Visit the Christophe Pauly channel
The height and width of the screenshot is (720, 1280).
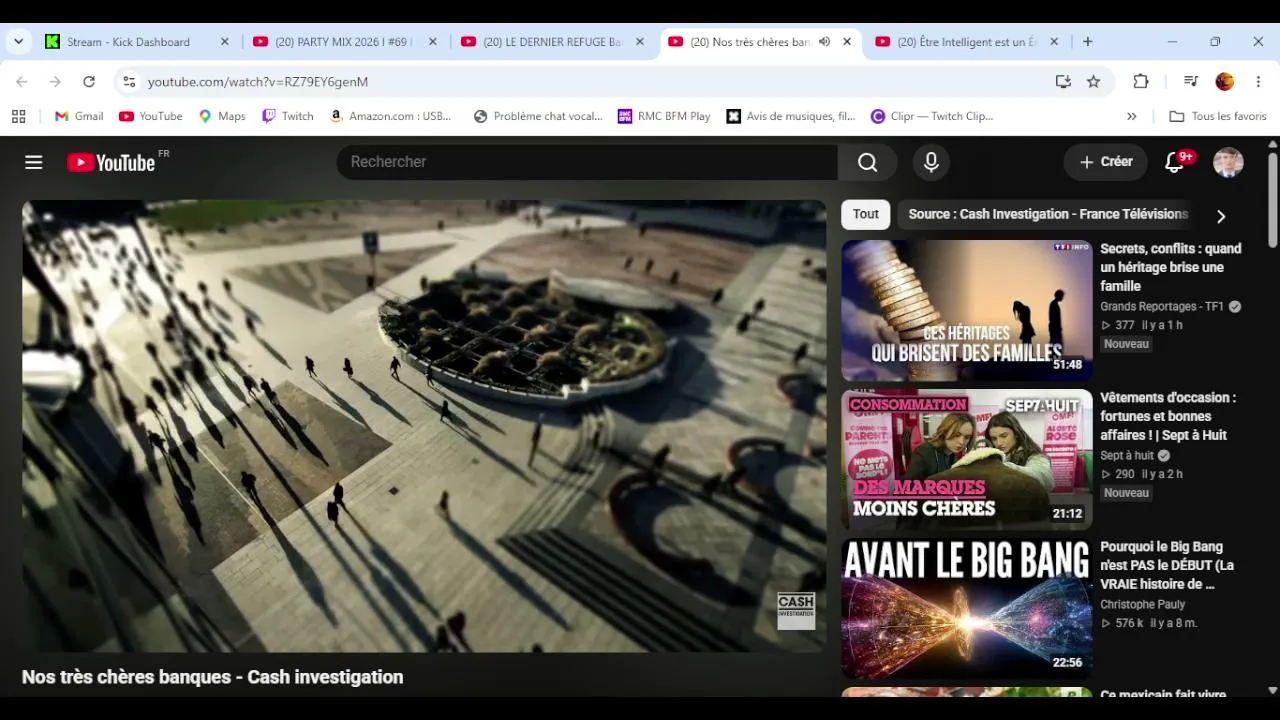pos(1142,605)
